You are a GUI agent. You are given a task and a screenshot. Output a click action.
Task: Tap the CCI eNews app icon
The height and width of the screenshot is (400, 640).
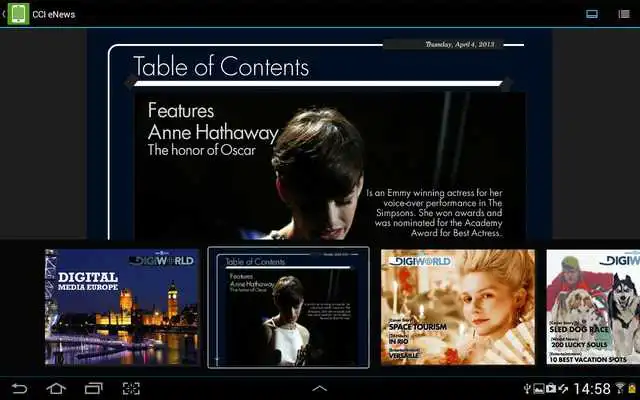click(x=18, y=14)
